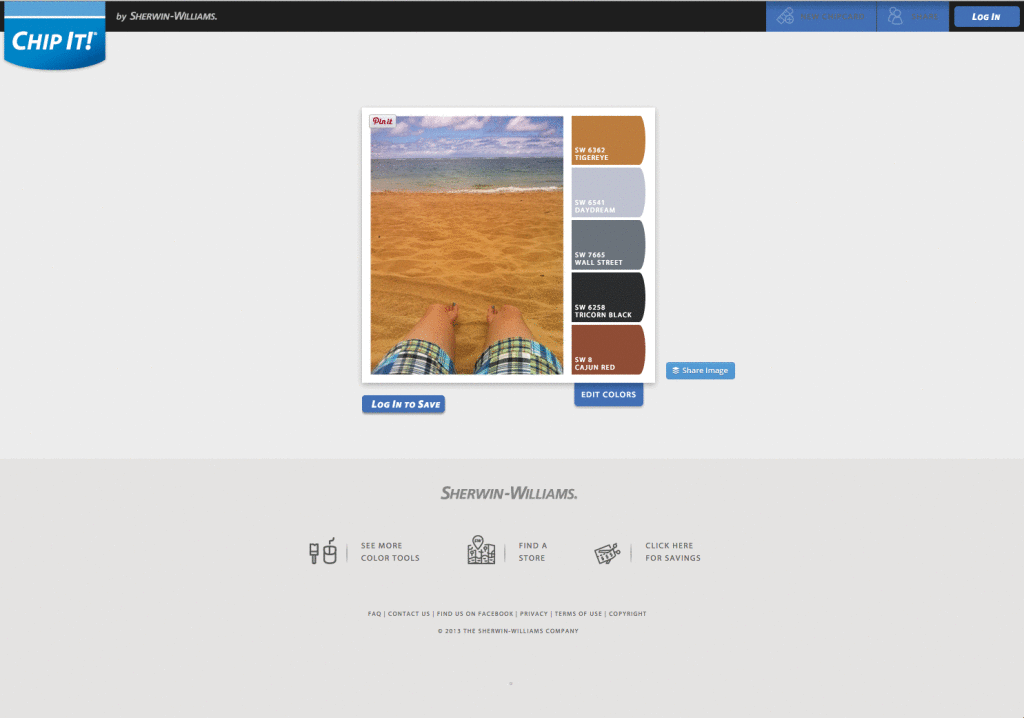Select the Daydream SW 6541 color chip
The image size is (1024, 718).
608,192
